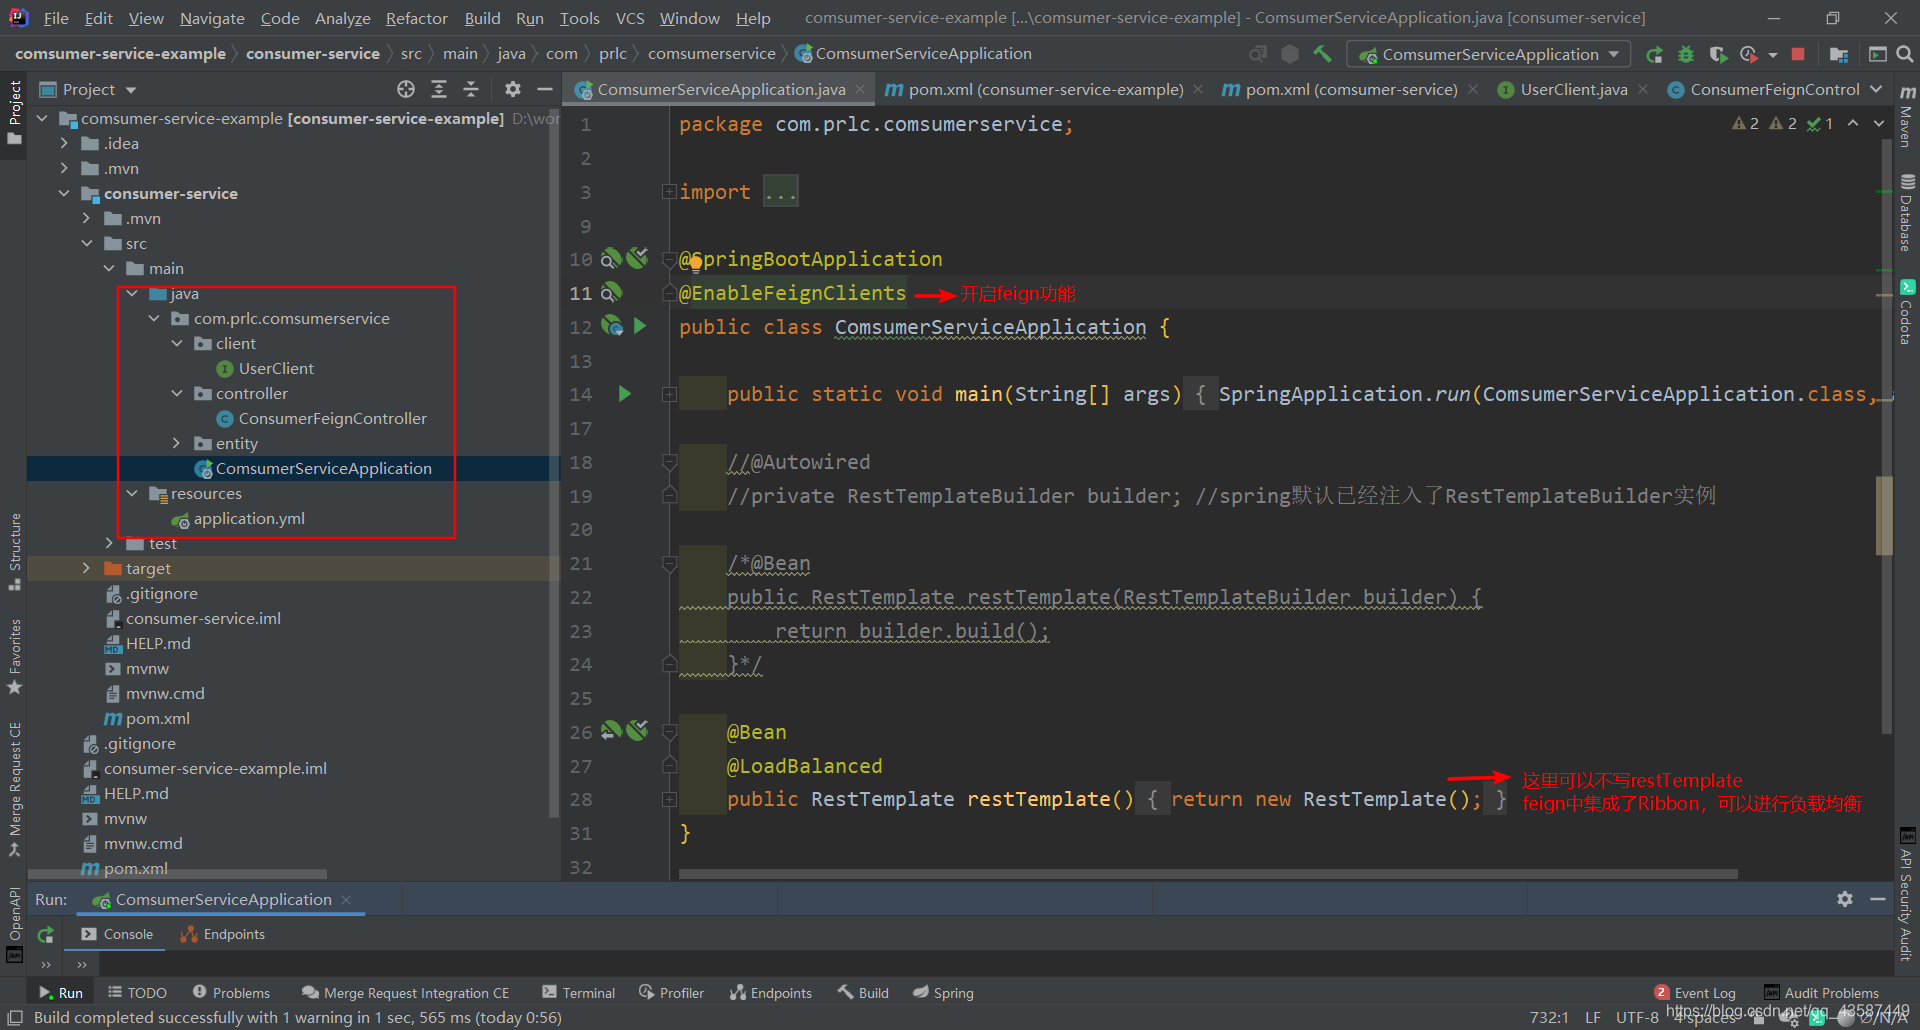Image resolution: width=1920 pixels, height=1030 pixels.
Task: Expand the .idea folder
Action: click(x=64, y=143)
